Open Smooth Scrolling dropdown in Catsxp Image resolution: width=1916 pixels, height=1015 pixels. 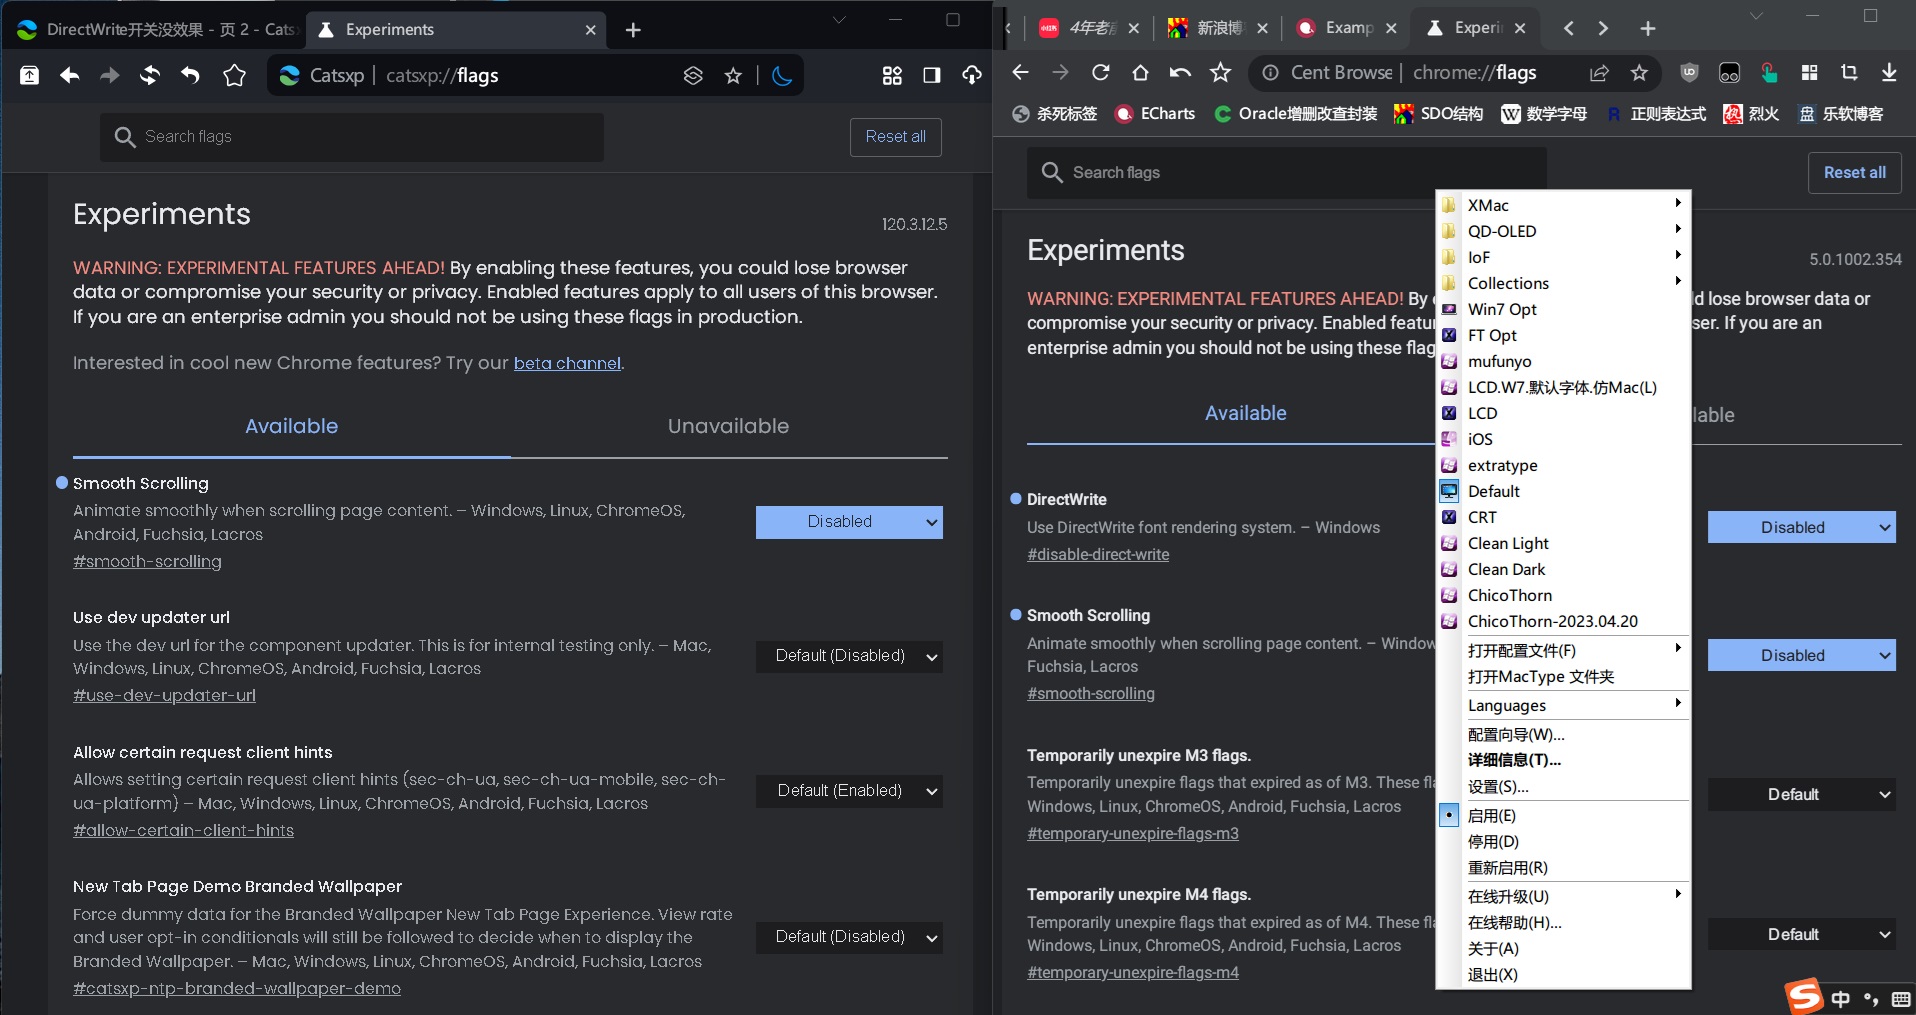849,522
